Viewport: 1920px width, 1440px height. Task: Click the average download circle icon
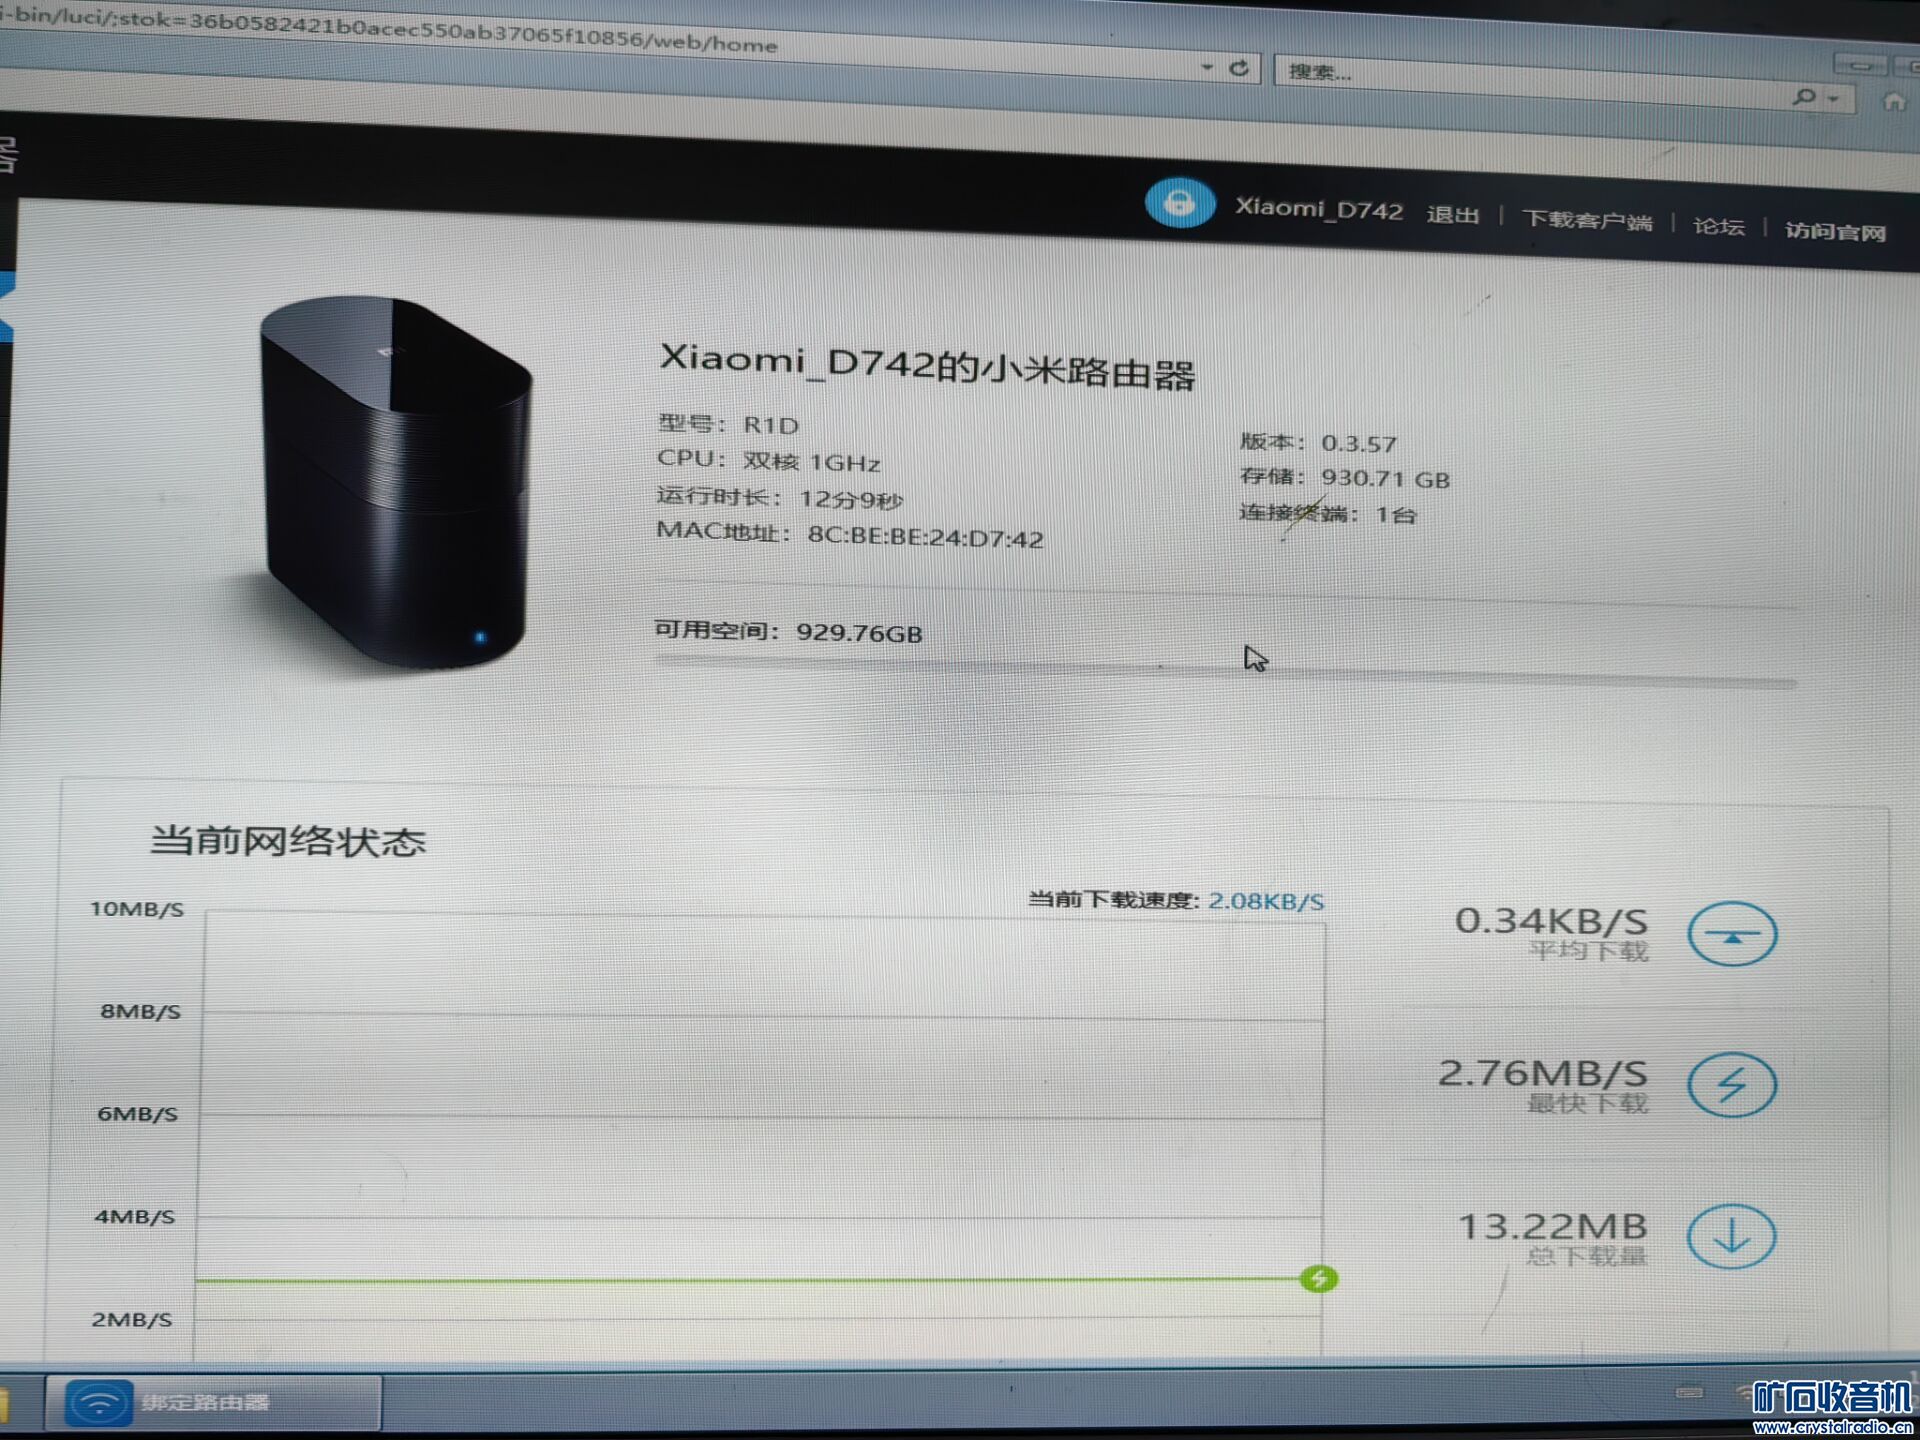[x=1732, y=934]
